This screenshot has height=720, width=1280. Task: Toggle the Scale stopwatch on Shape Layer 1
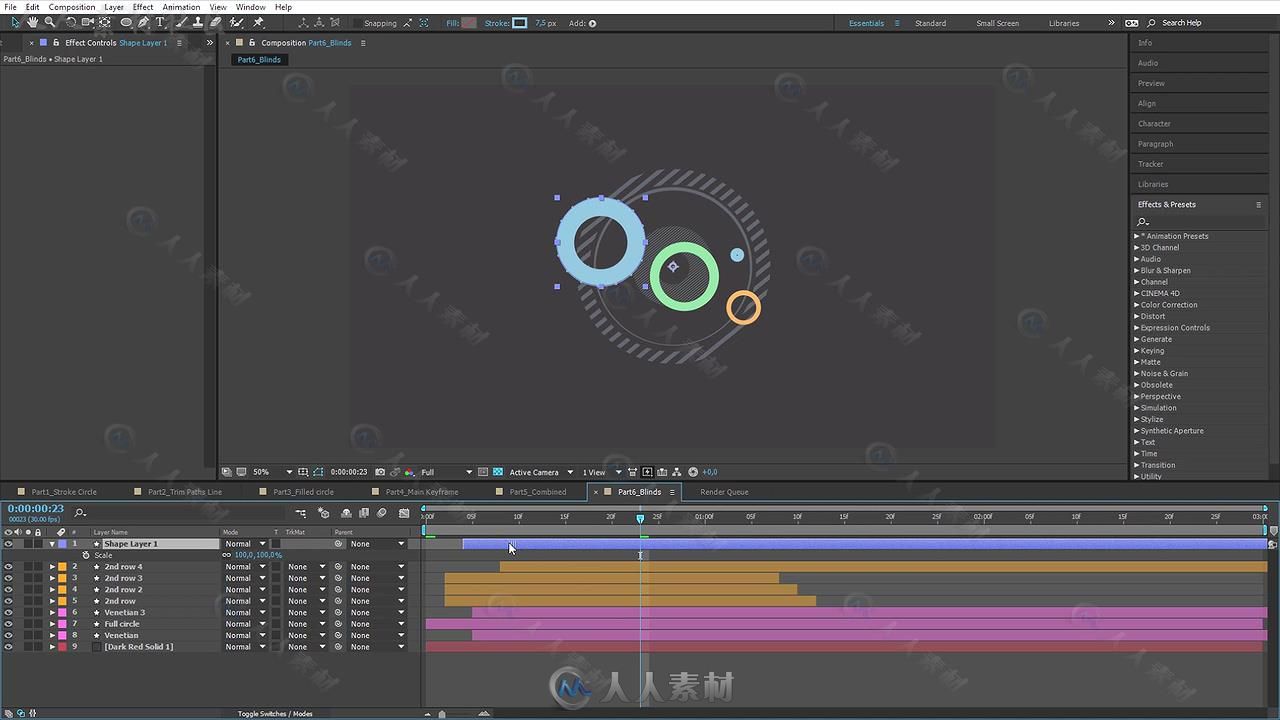click(x=86, y=555)
